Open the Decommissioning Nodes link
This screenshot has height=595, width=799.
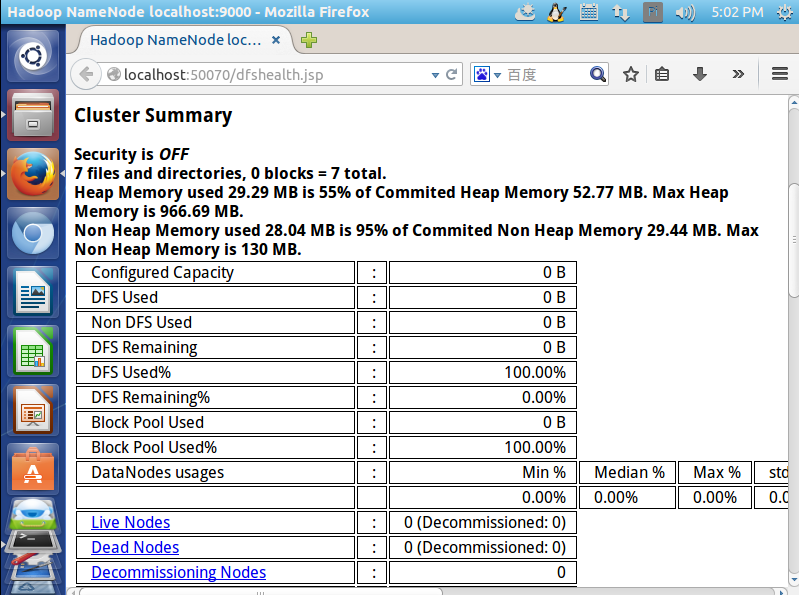[x=178, y=572]
